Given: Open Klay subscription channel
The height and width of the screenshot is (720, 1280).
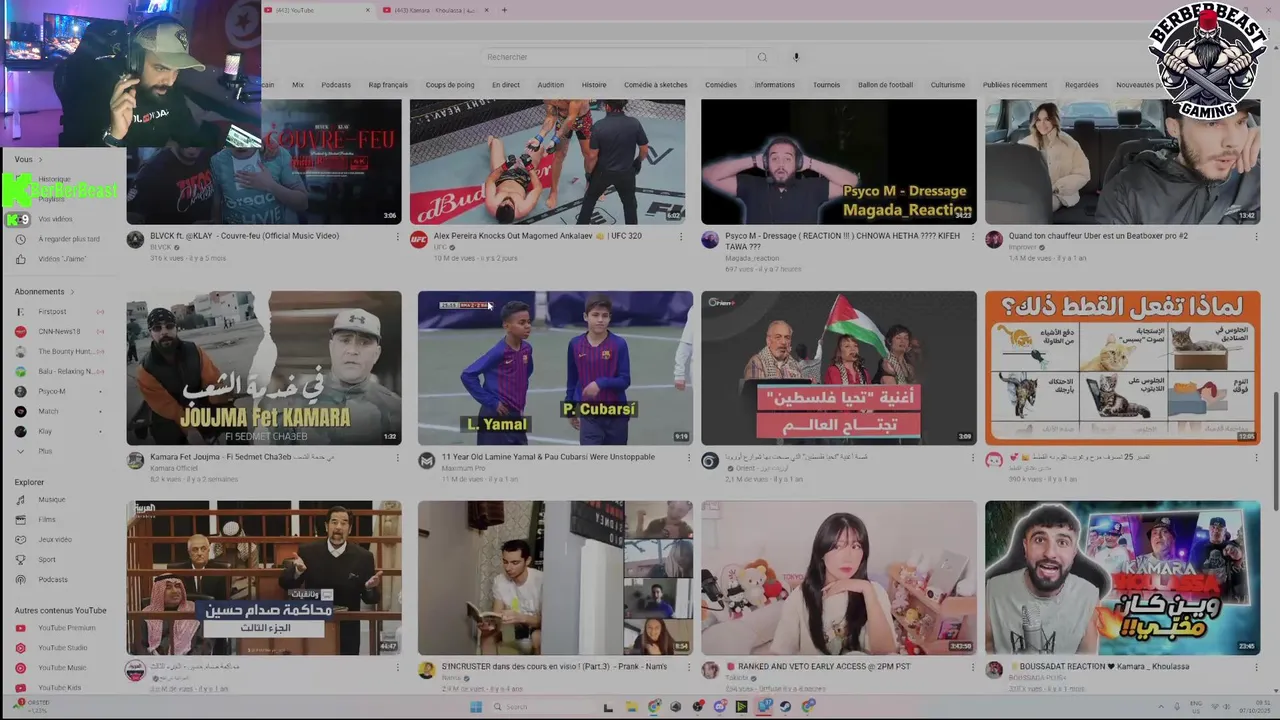Looking at the screenshot, I should pyautogui.click(x=46, y=431).
